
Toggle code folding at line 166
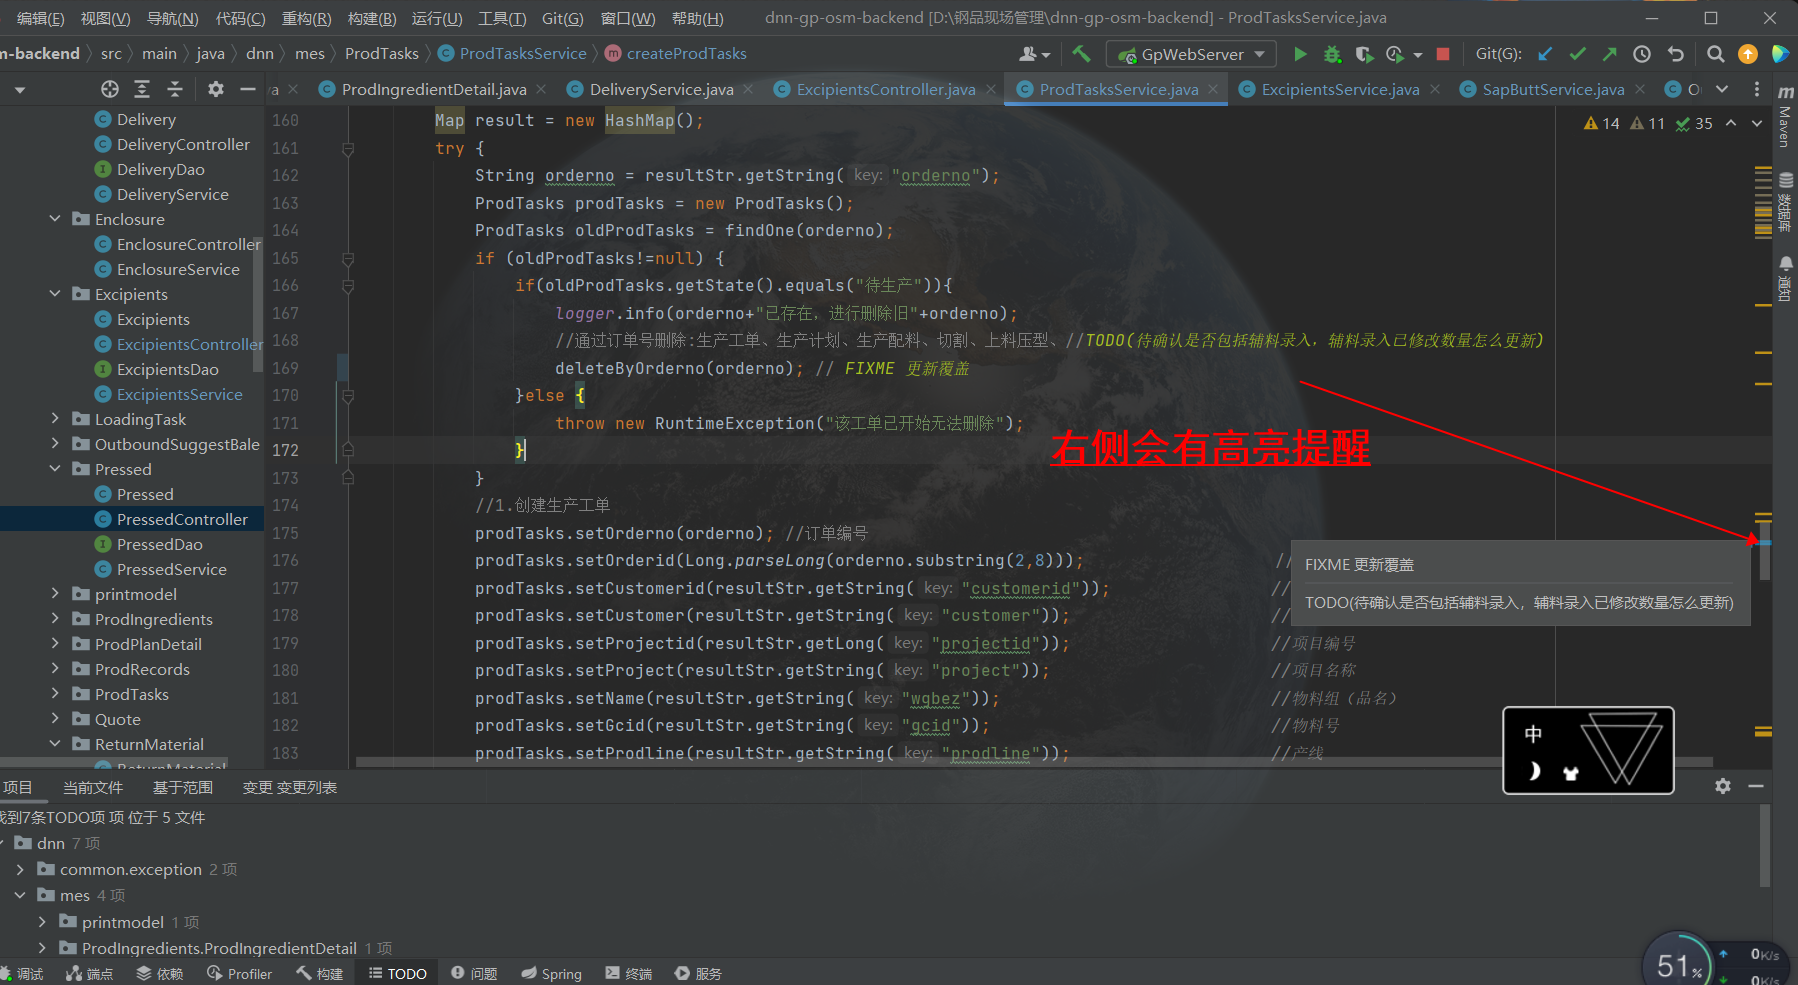(x=348, y=286)
